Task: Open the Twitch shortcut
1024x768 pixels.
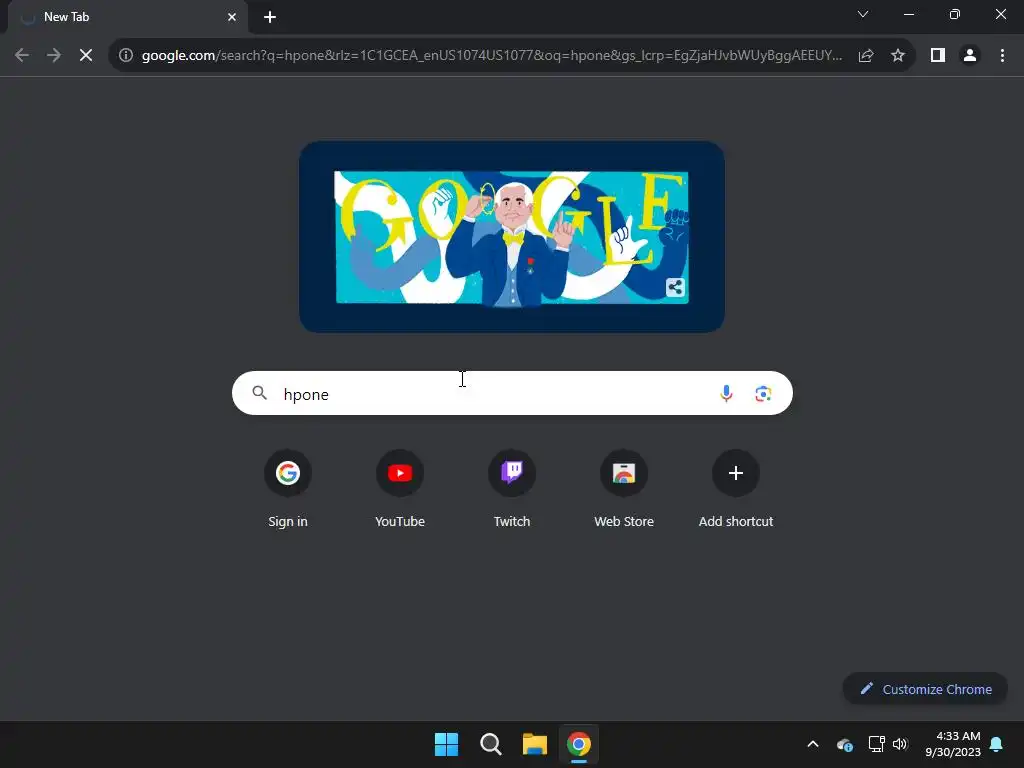Action: [512, 488]
